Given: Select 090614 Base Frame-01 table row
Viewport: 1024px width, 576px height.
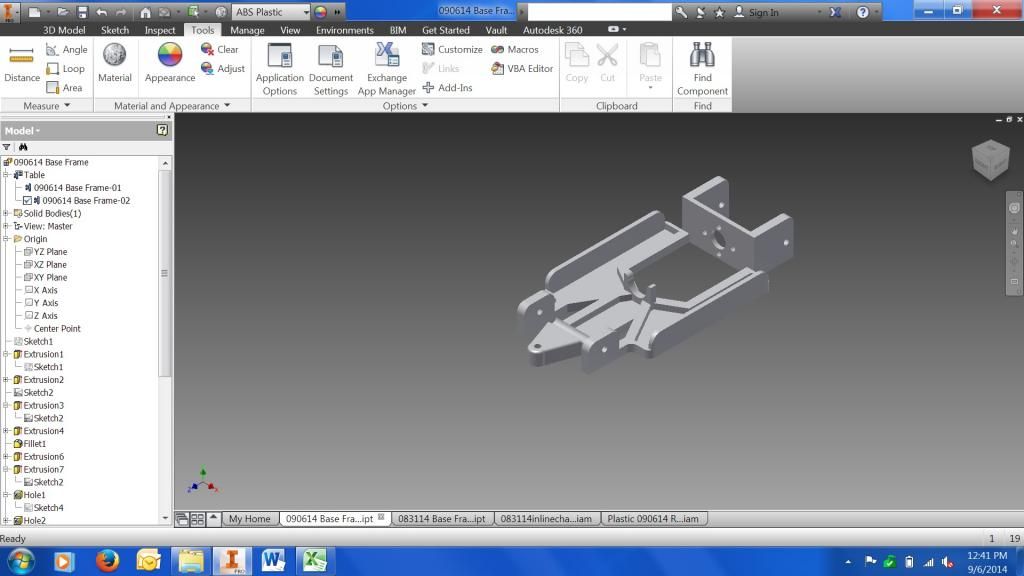Looking at the screenshot, I should coord(72,187).
